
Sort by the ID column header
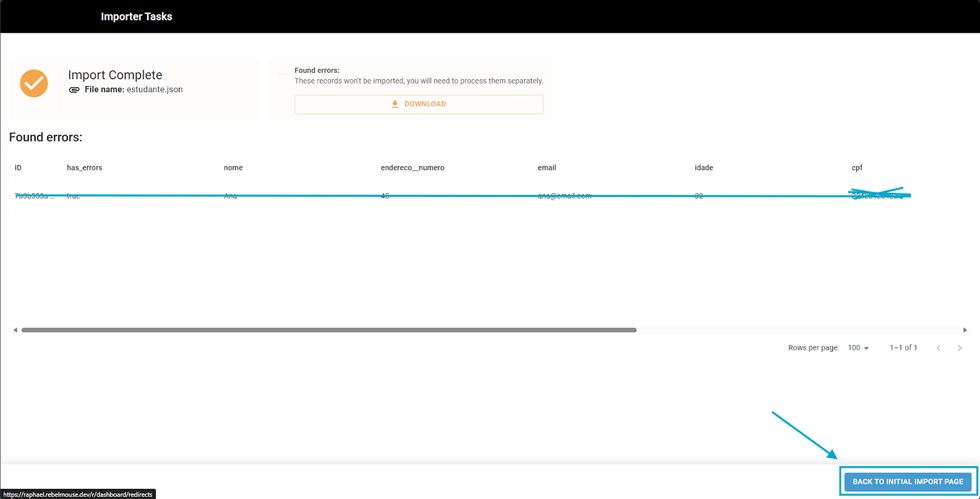tap(18, 168)
